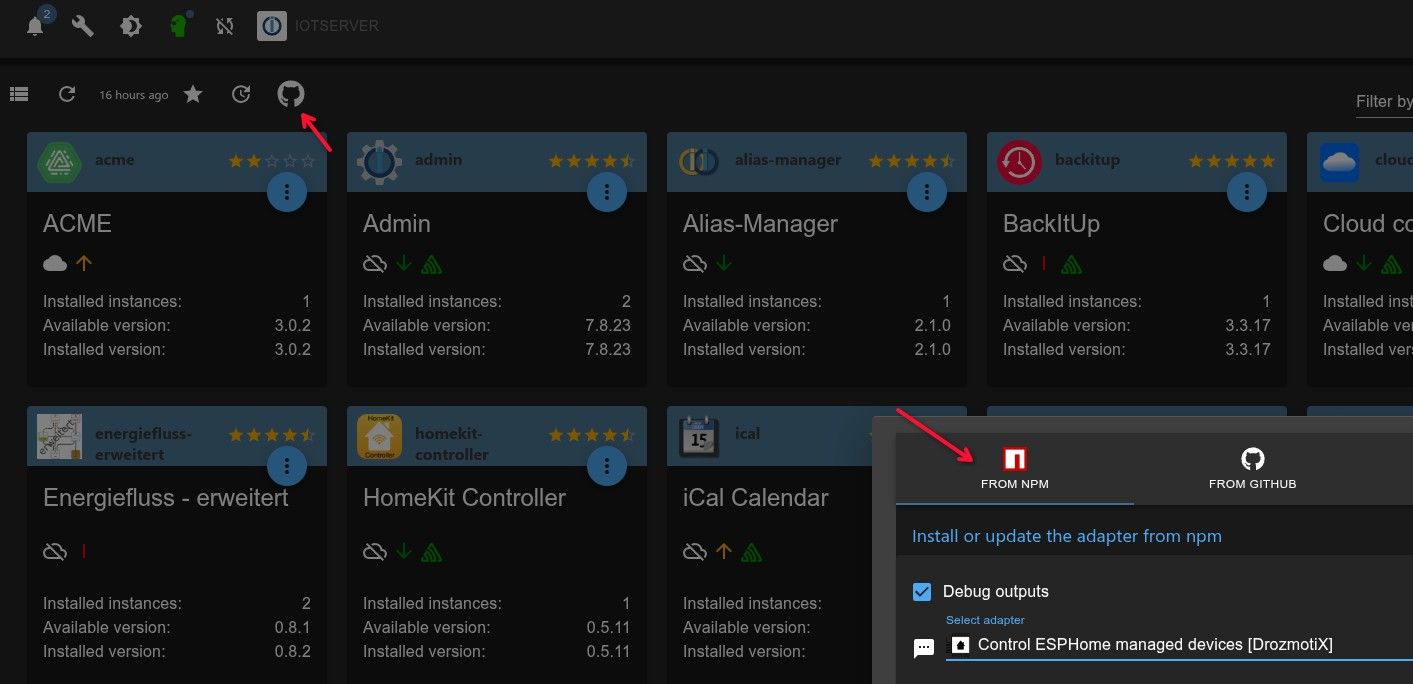This screenshot has width=1413, height=684.
Task: Open the wrench settings icon
Action: [83, 26]
